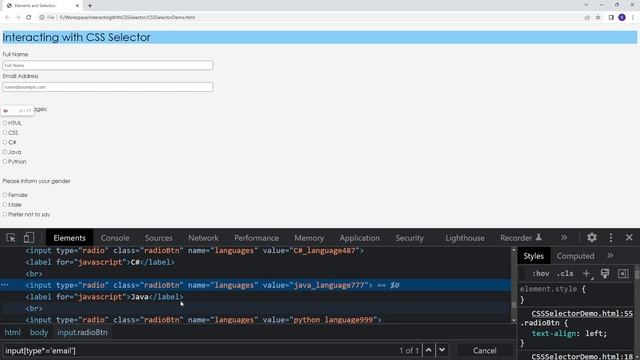Select the Java radio button
Screen dimensions: 640x360
[5, 152]
